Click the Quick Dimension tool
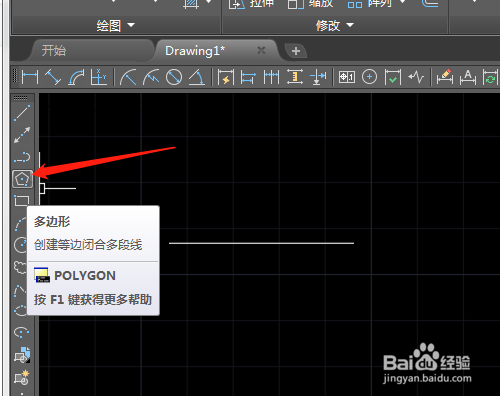This screenshot has height=396, width=500. click(x=226, y=77)
